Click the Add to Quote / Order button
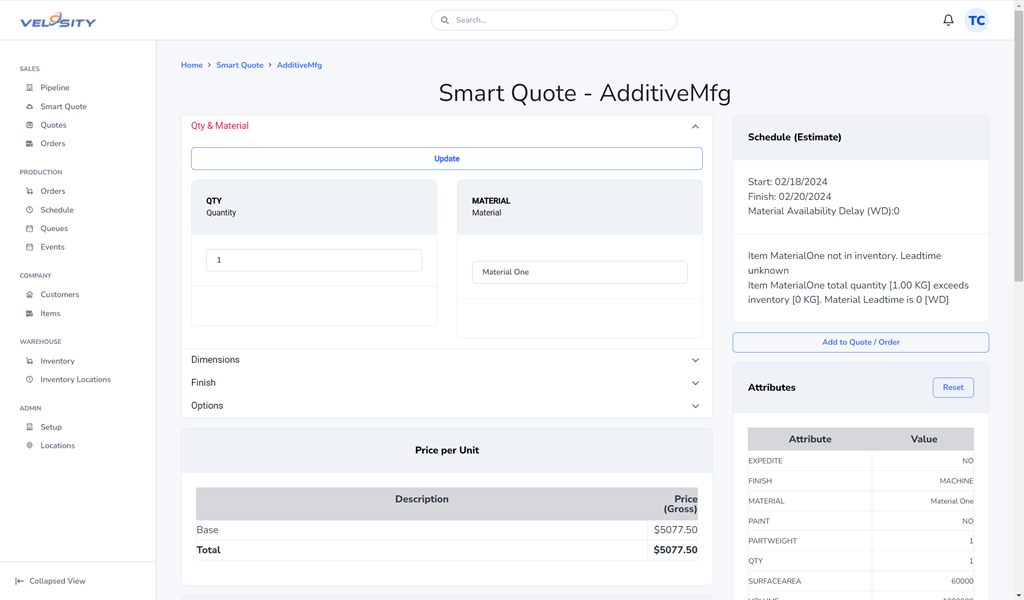The image size is (1024, 600). (x=860, y=342)
